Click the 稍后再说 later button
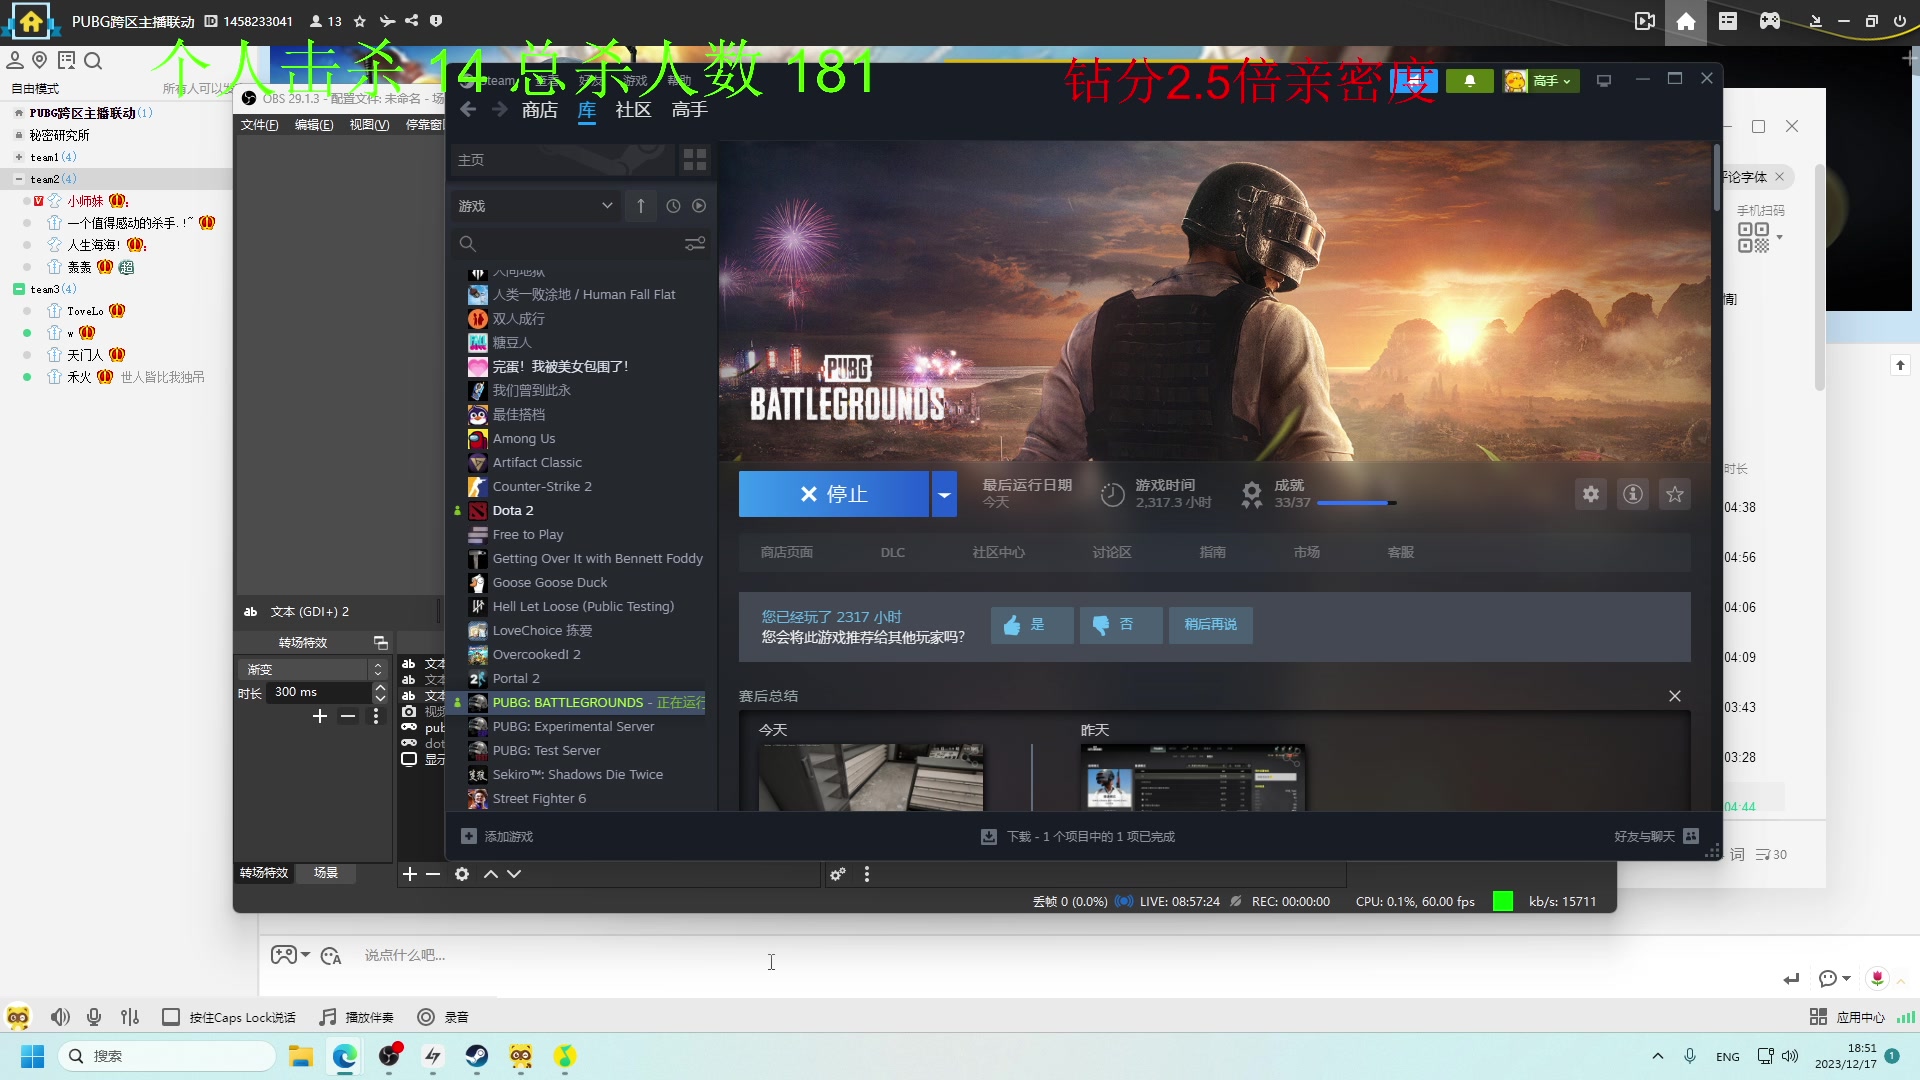This screenshot has height=1080, width=1920. tap(1210, 625)
